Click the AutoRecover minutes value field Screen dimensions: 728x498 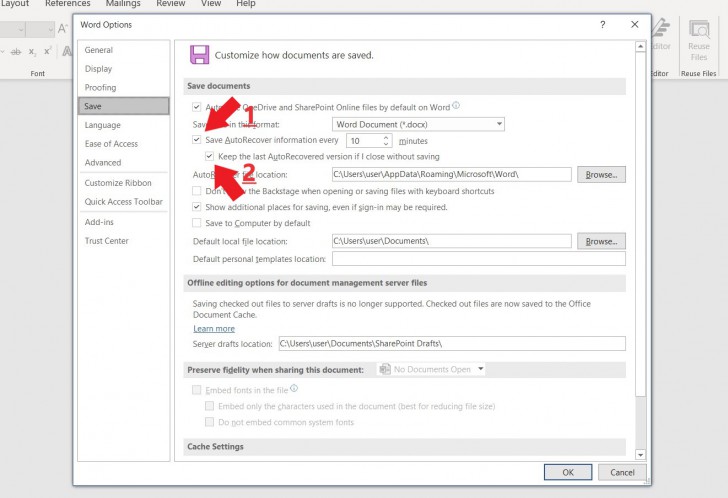click(365, 141)
